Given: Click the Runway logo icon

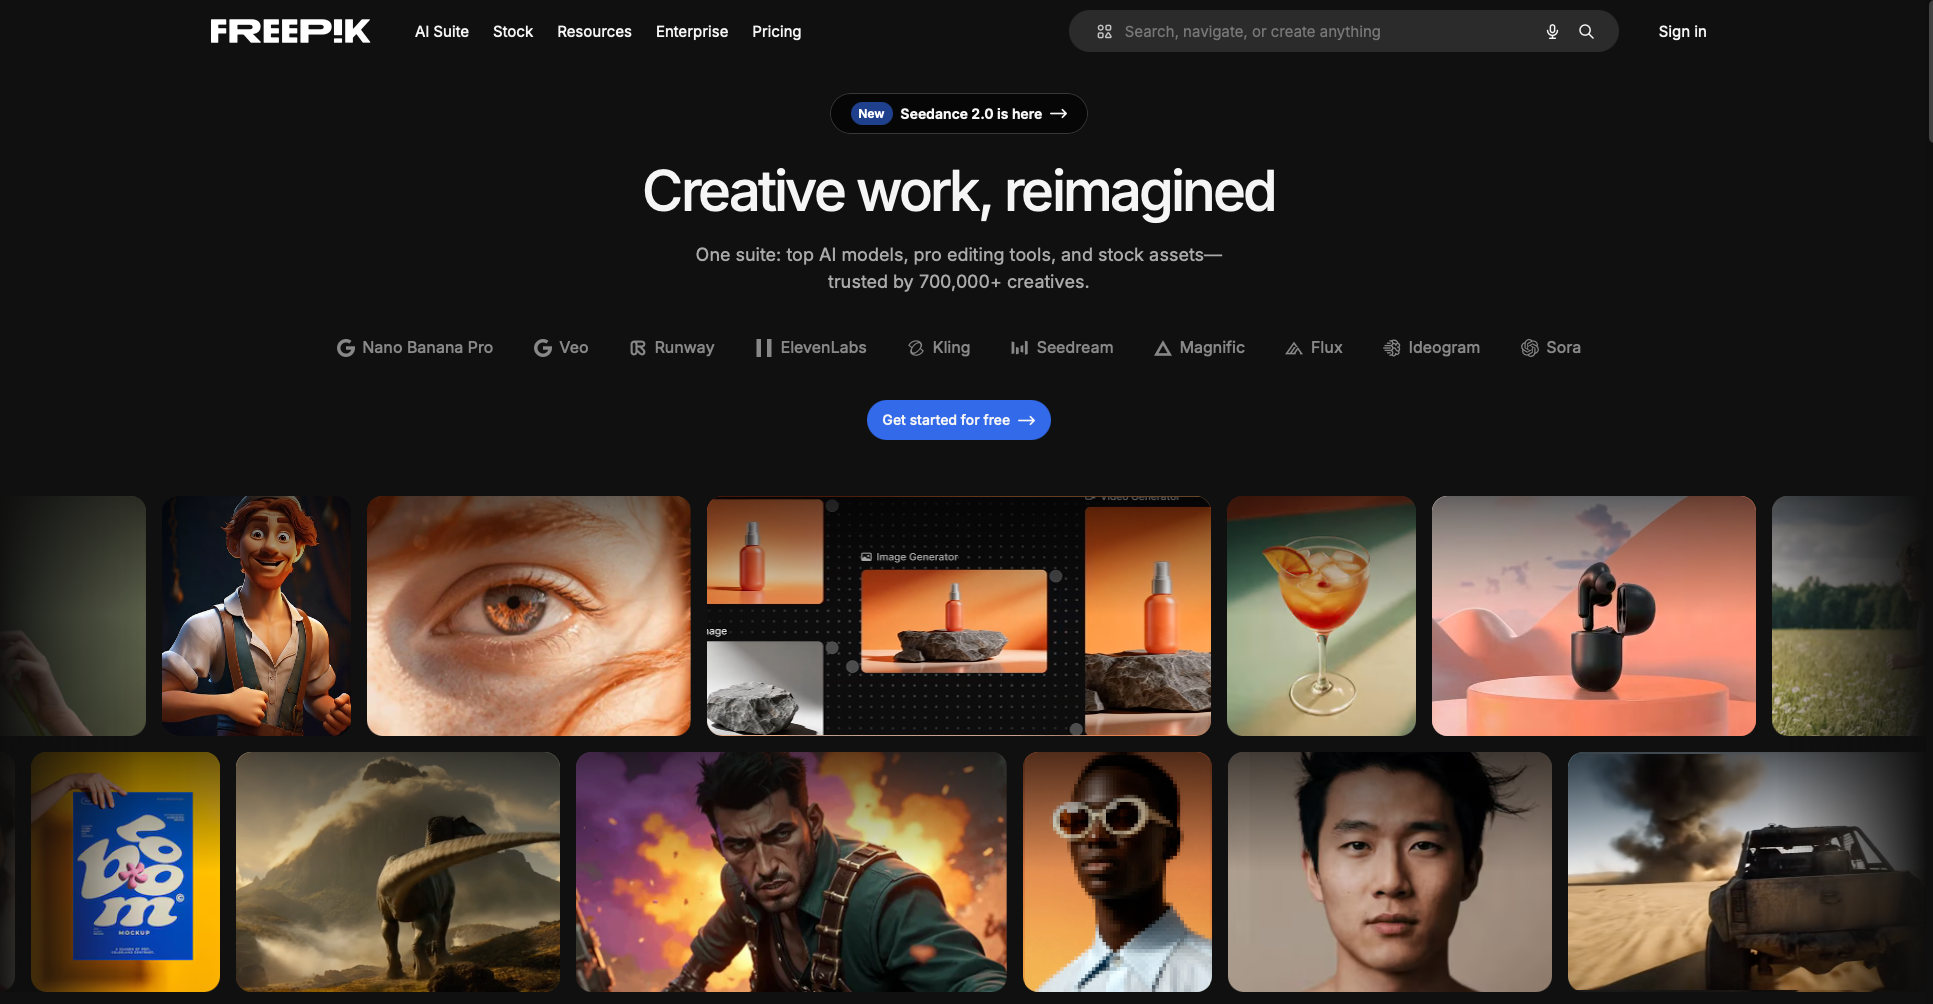Looking at the screenshot, I should [x=638, y=348].
